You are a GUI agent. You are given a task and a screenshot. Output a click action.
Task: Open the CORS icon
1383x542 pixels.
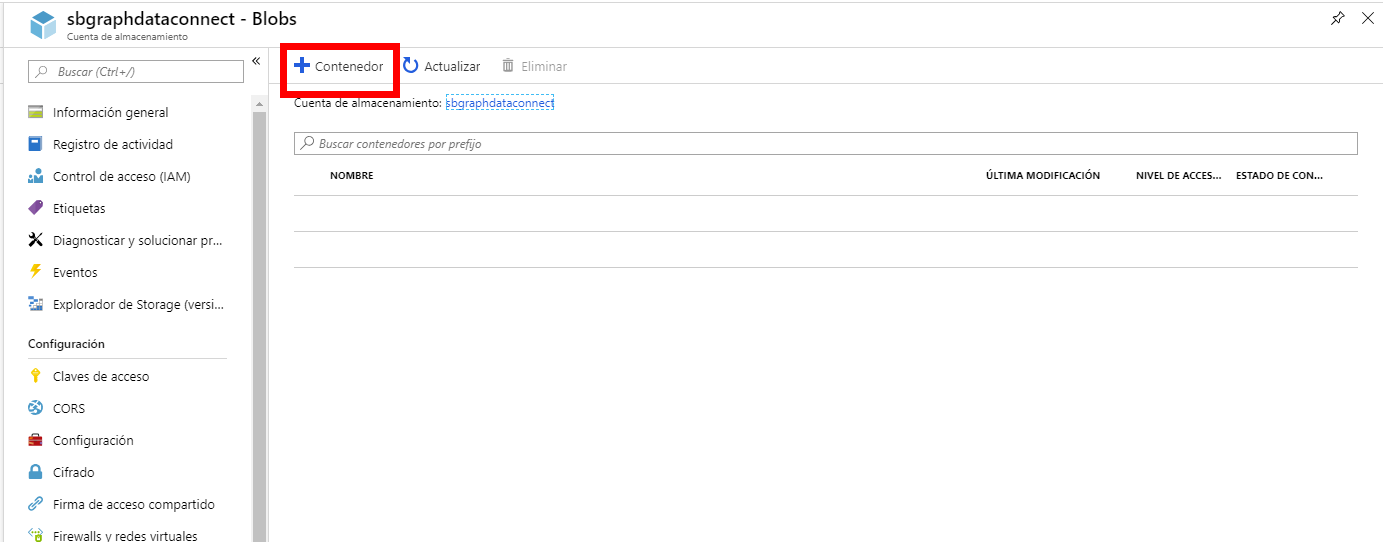coord(36,408)
